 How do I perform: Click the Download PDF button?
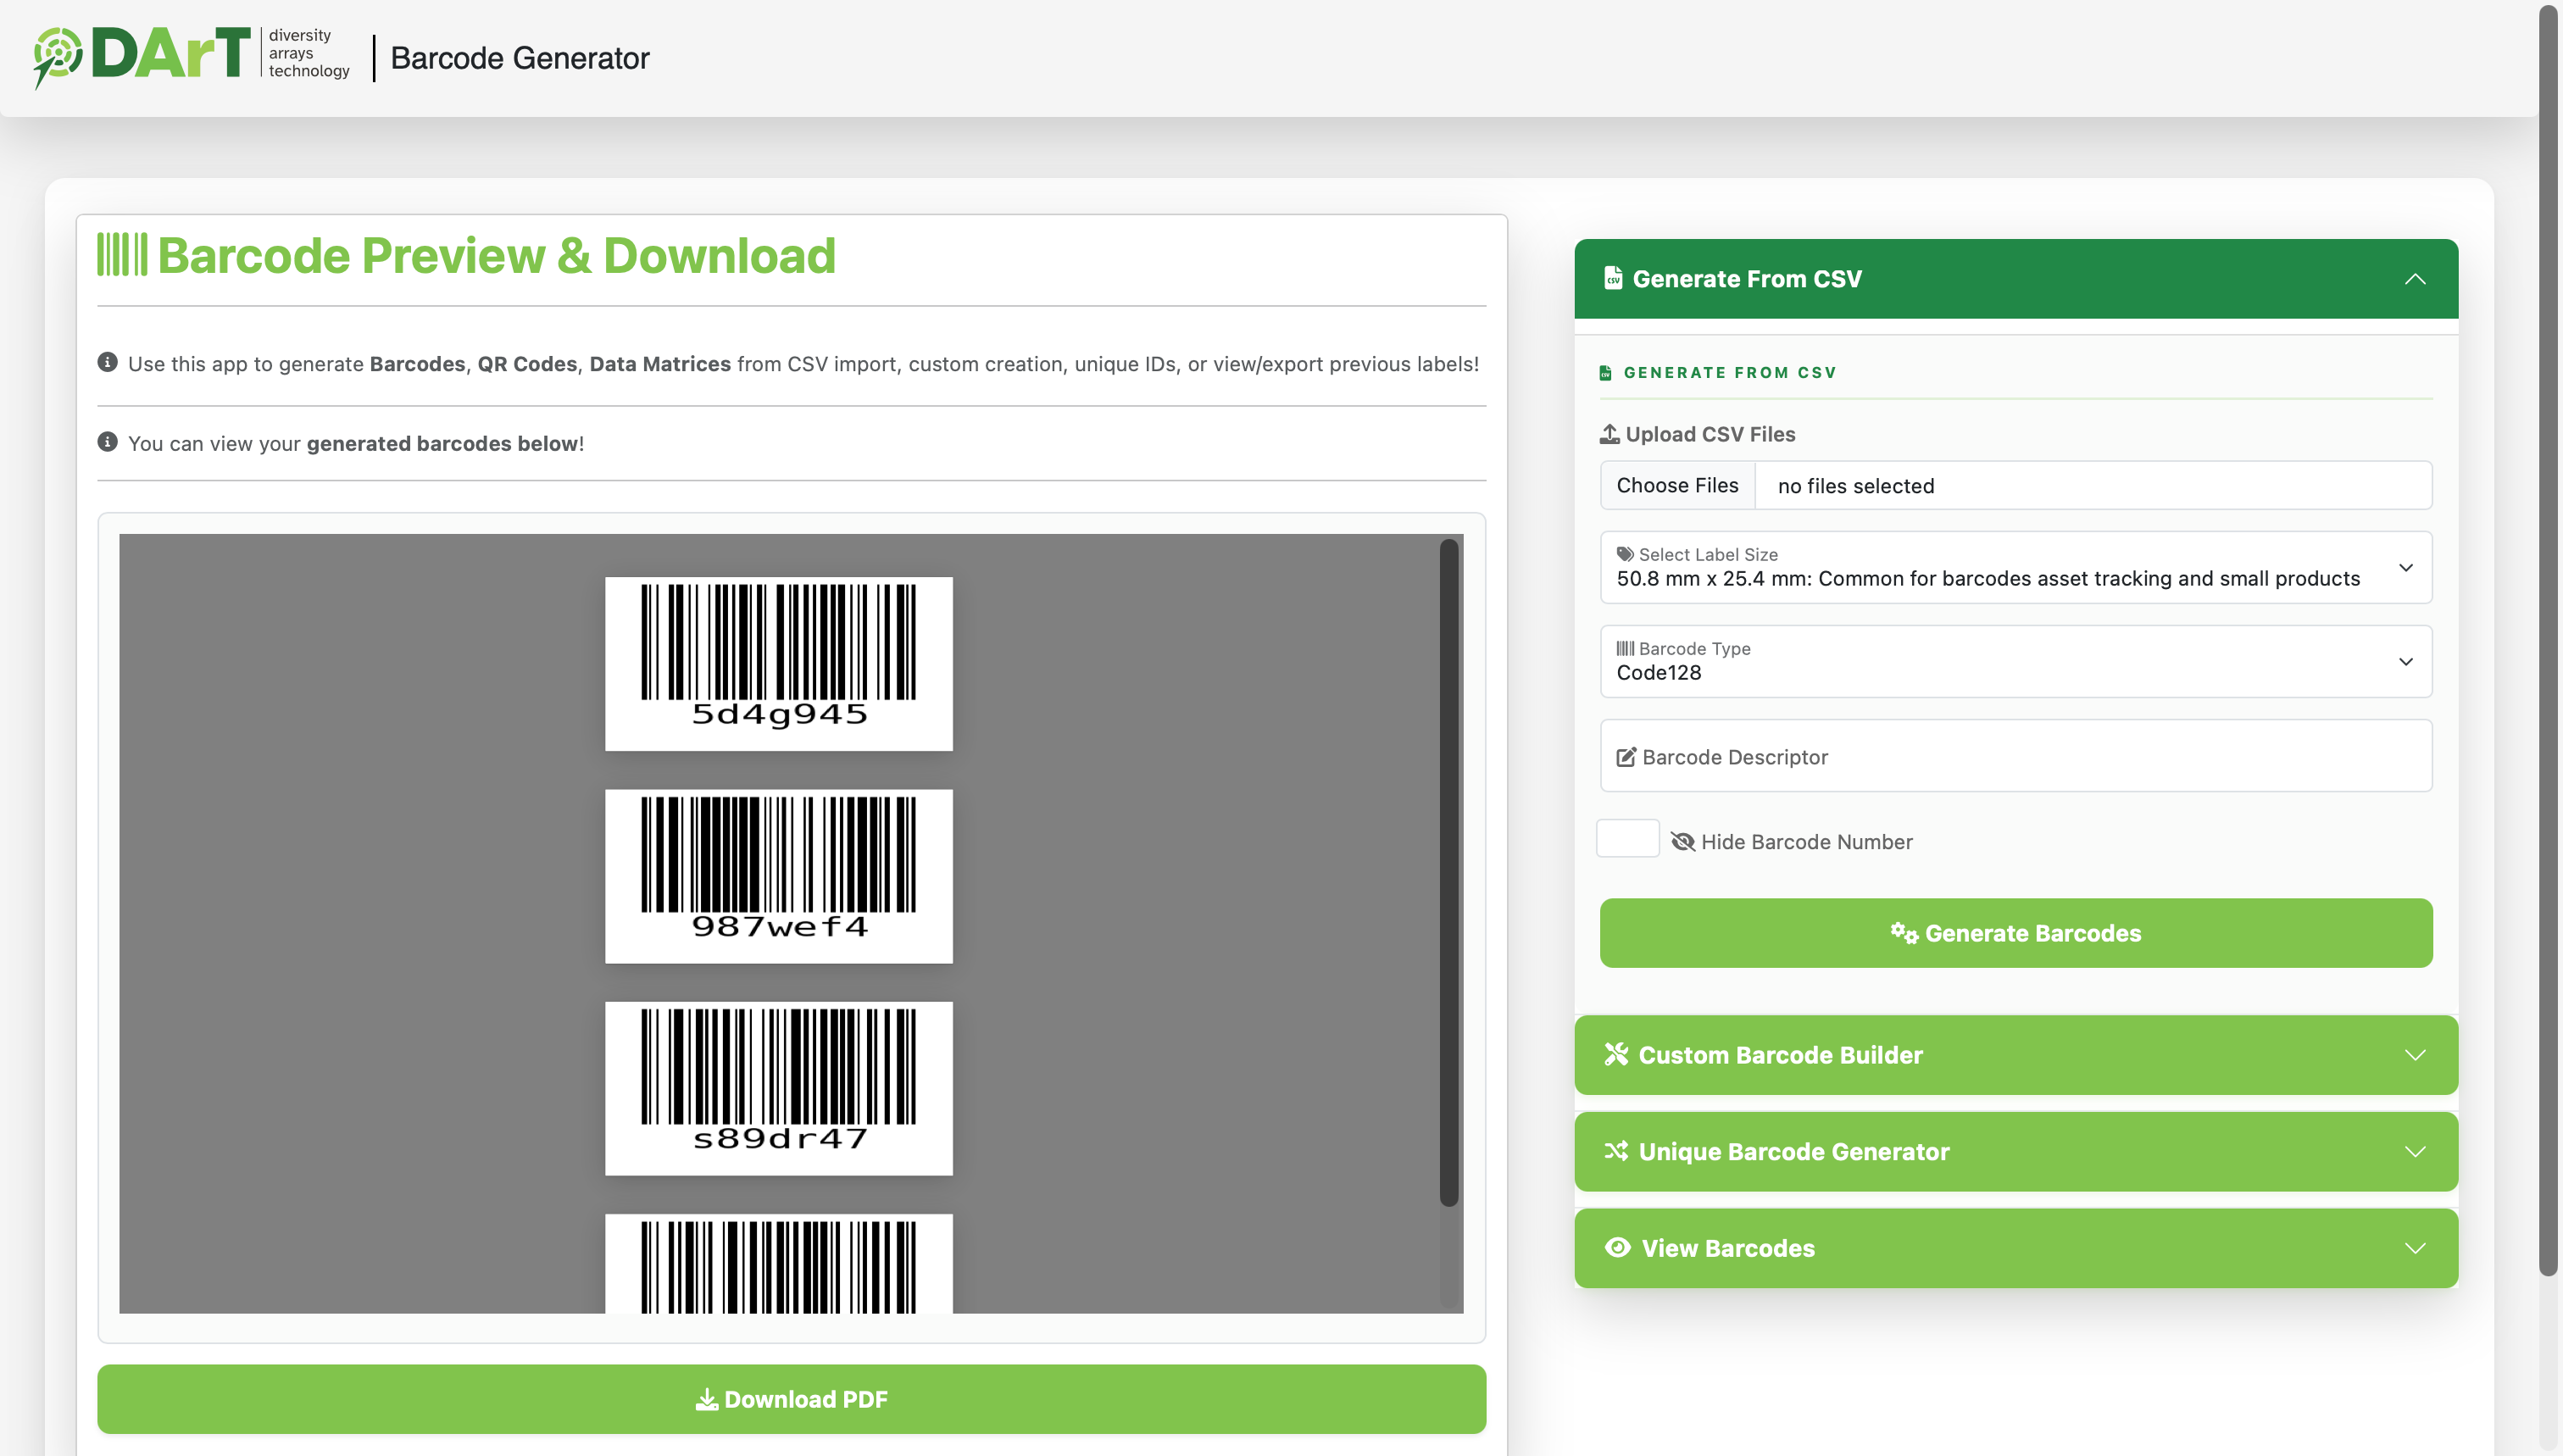(791, 1399)
